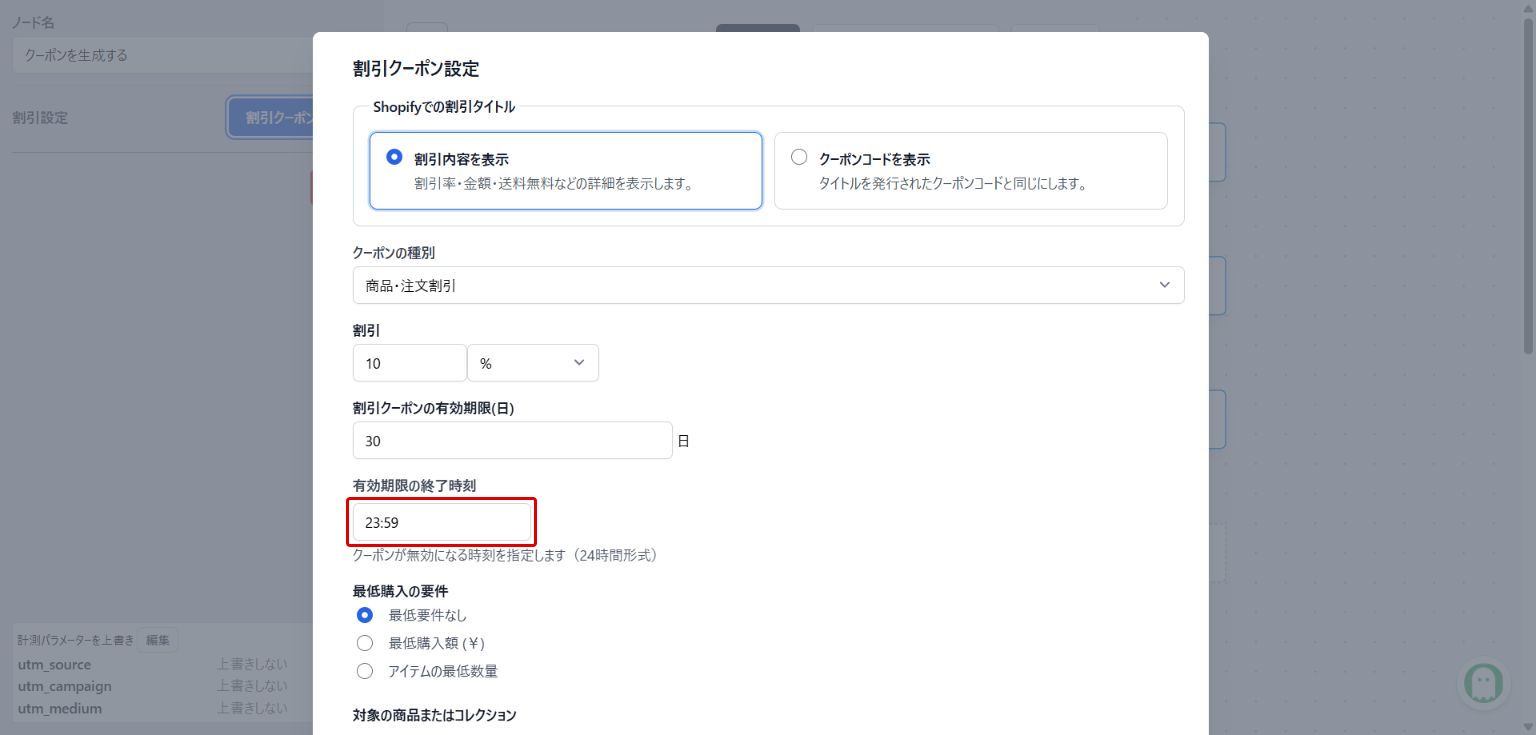Click the utm_medium parameter label
Screen dimensions: 1536x735
click(59, 709)
